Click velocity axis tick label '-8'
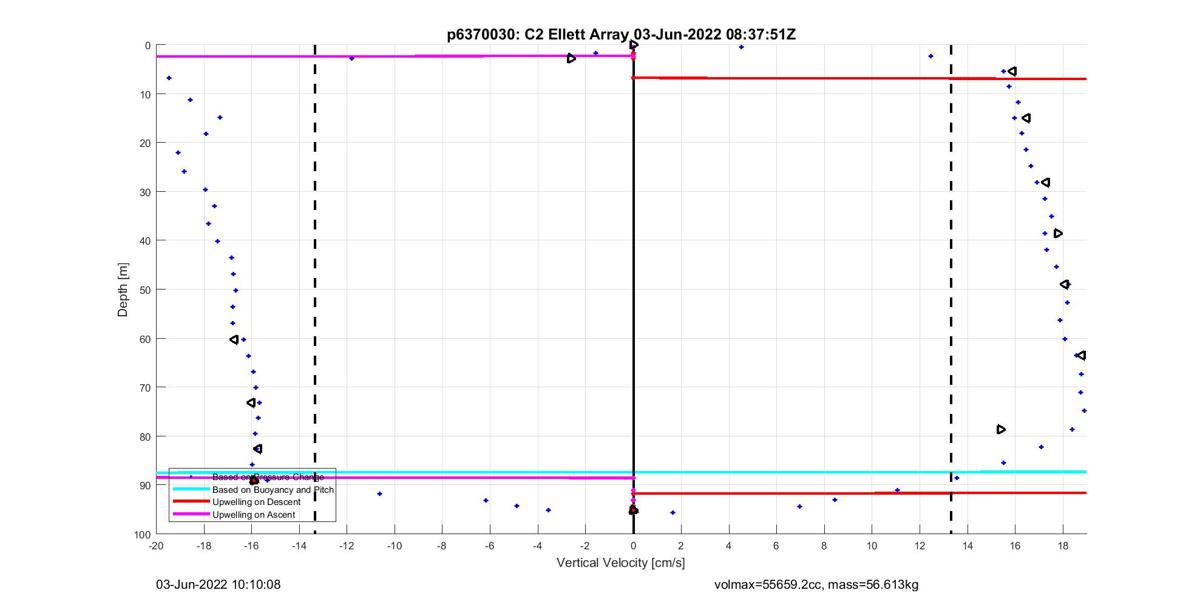Screen dimensions: 1200x601 (442, 547)
